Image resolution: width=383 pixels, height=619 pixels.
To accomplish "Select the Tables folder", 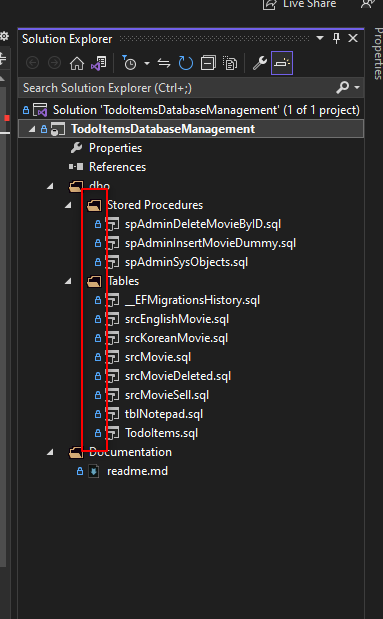I will 123,281.
